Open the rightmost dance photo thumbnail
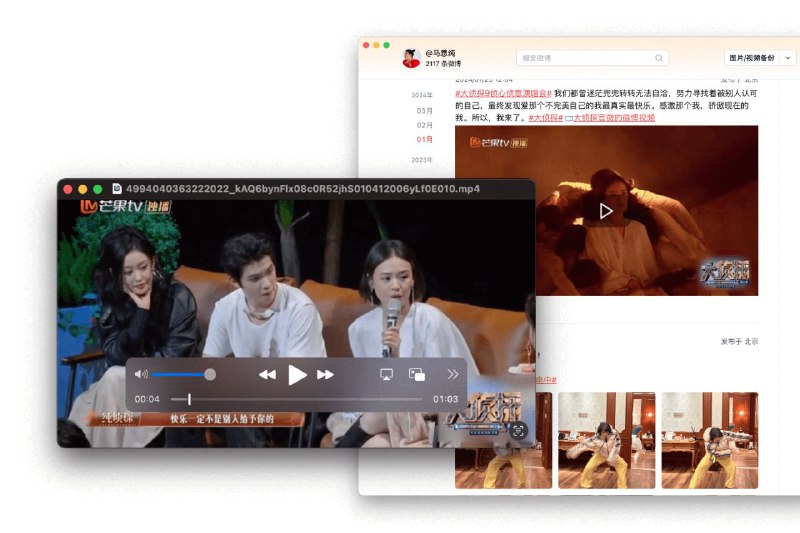The image size is (800, 533). [x=710, y=440]
